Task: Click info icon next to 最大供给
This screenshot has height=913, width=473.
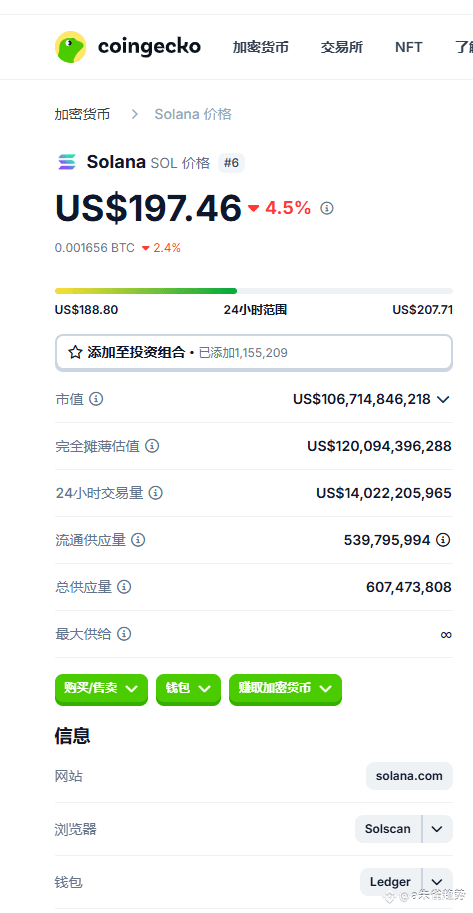Action: pos(124,634)
